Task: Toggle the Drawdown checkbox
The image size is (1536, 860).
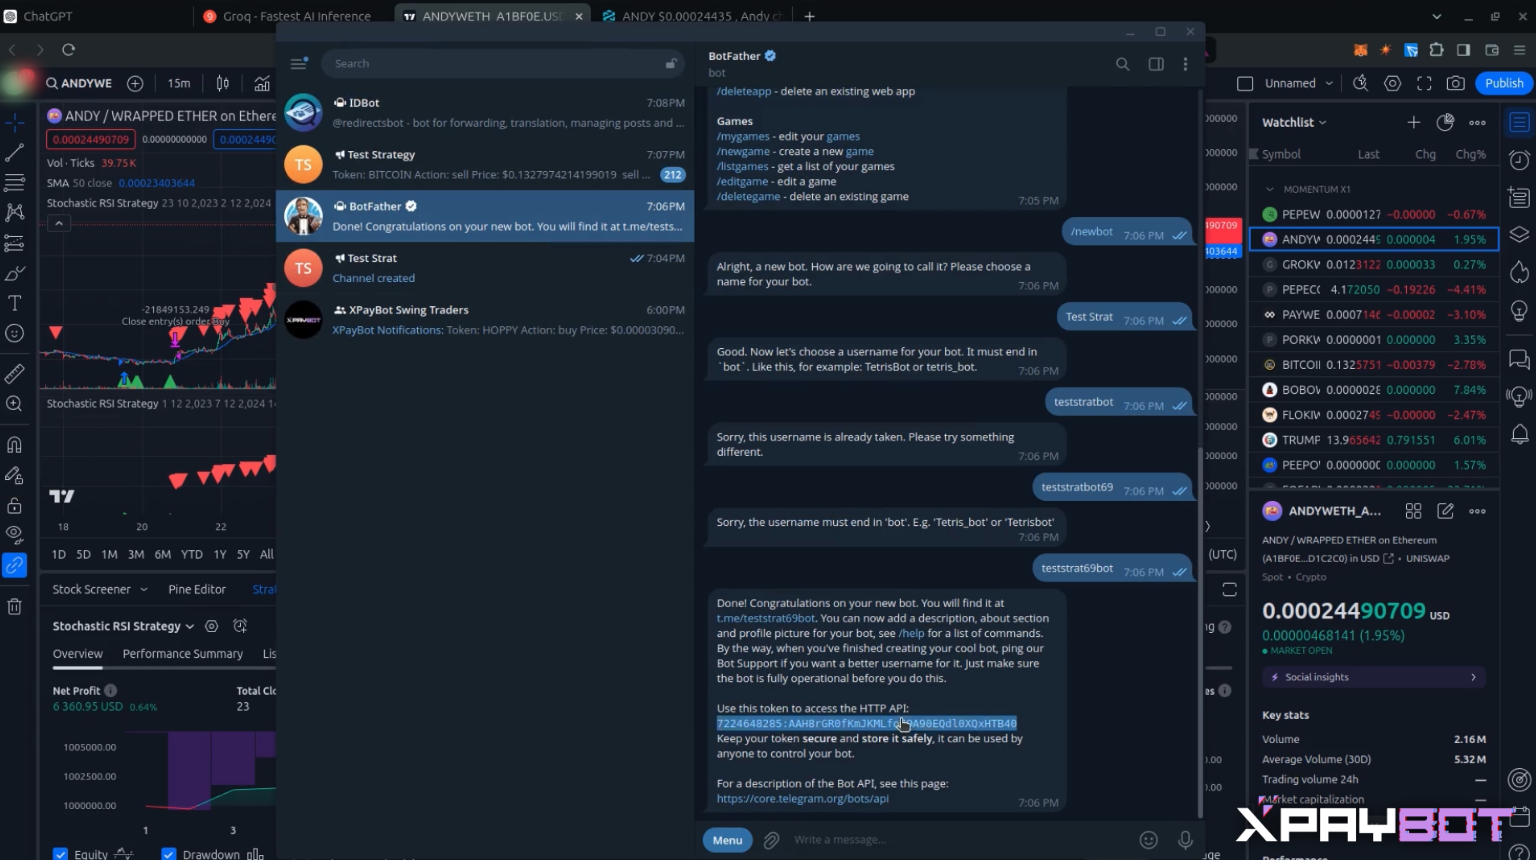Action: [169, 855]
